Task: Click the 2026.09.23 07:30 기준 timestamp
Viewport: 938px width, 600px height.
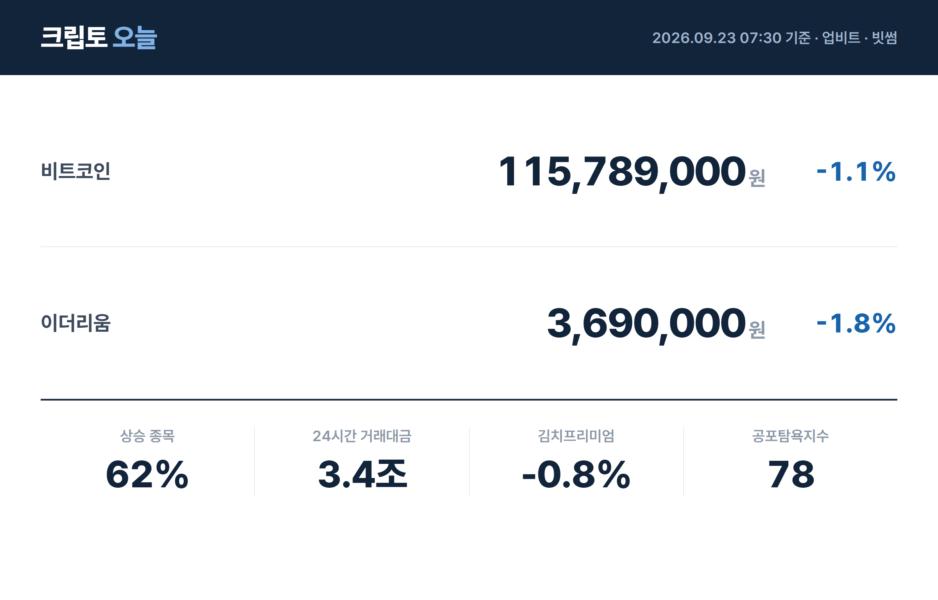Action: pyautogui.click(x=731, y=38)
